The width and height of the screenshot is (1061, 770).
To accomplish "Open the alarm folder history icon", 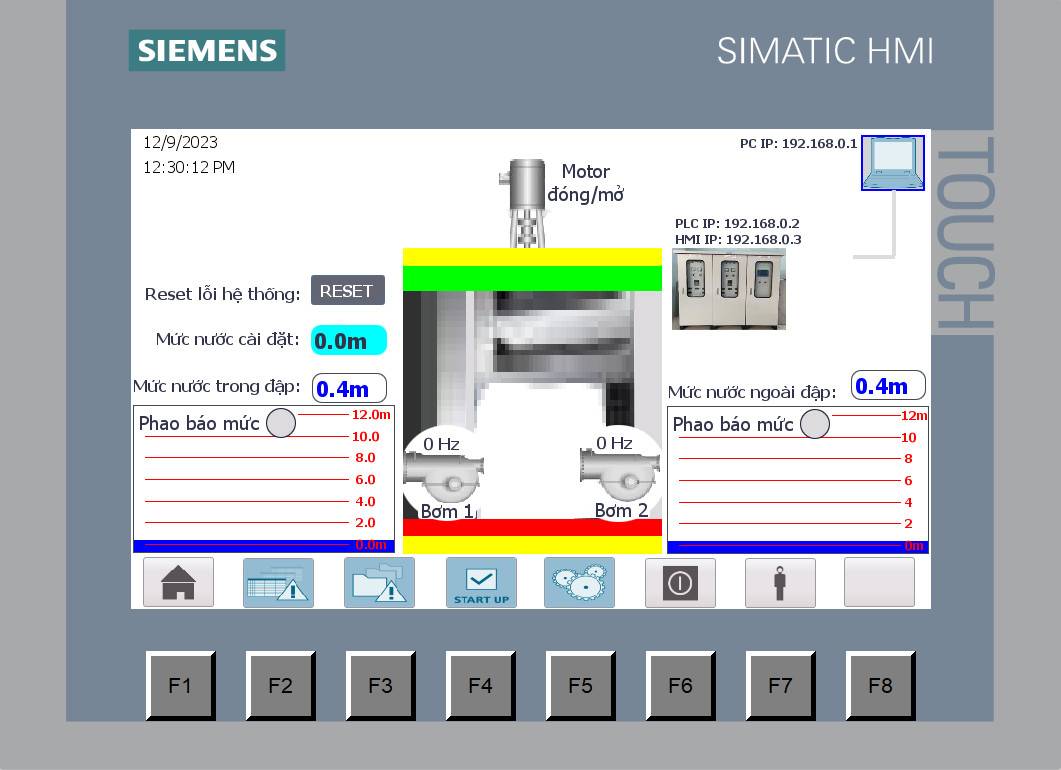I will 379,582.
